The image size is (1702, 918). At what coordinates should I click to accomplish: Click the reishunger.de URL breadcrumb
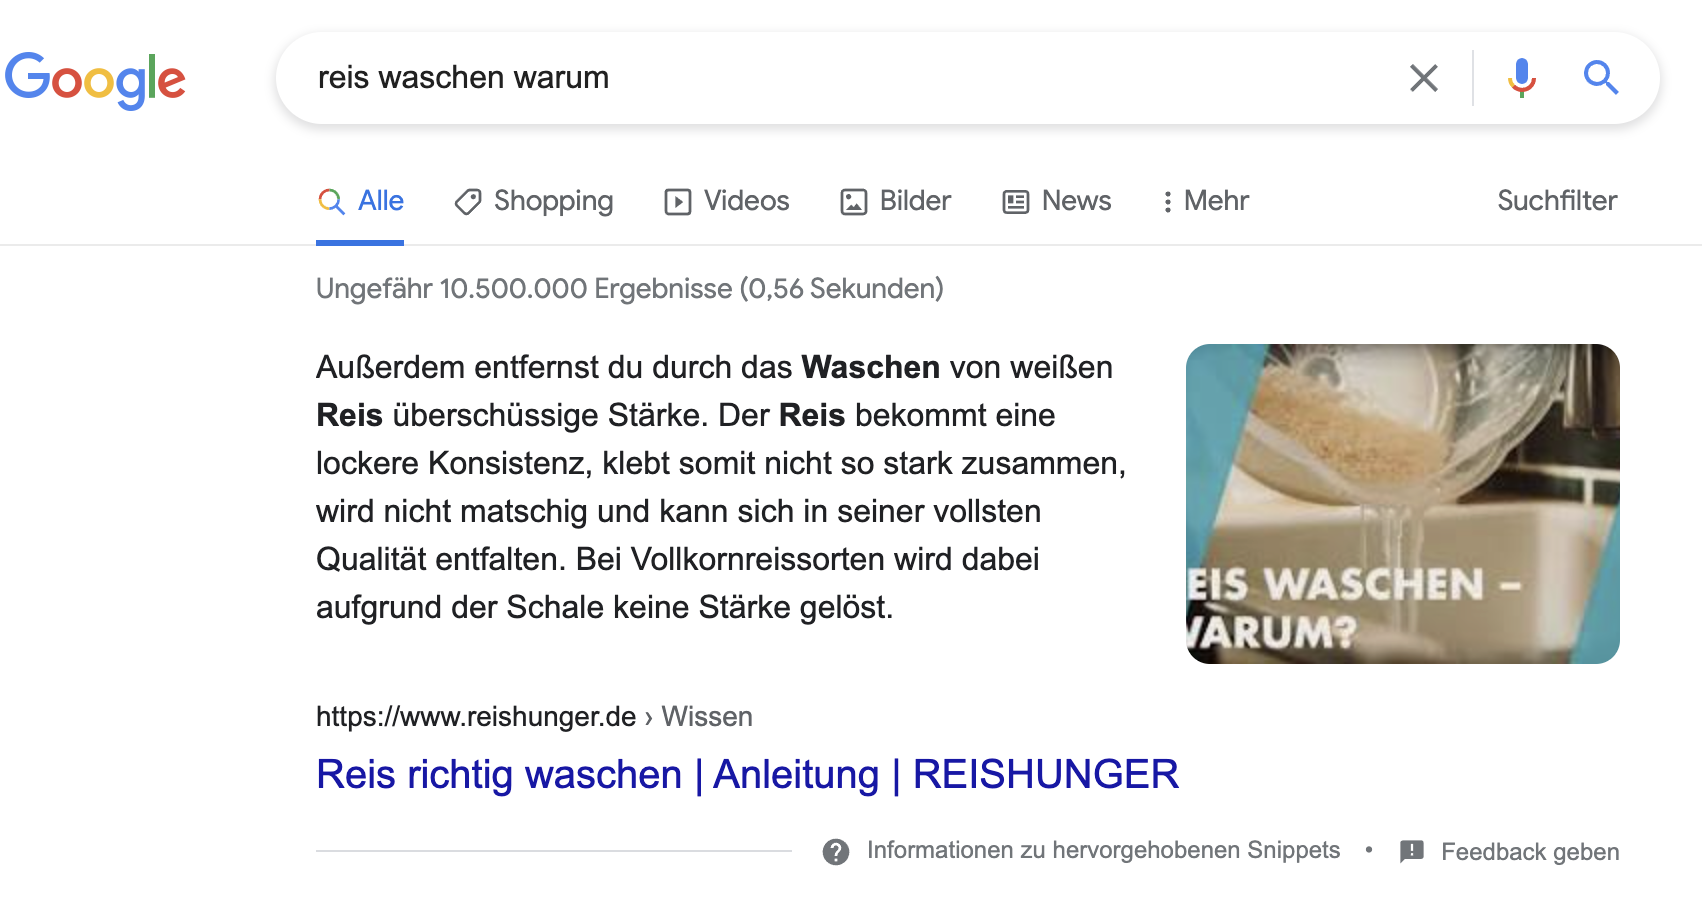coord(534,717)
